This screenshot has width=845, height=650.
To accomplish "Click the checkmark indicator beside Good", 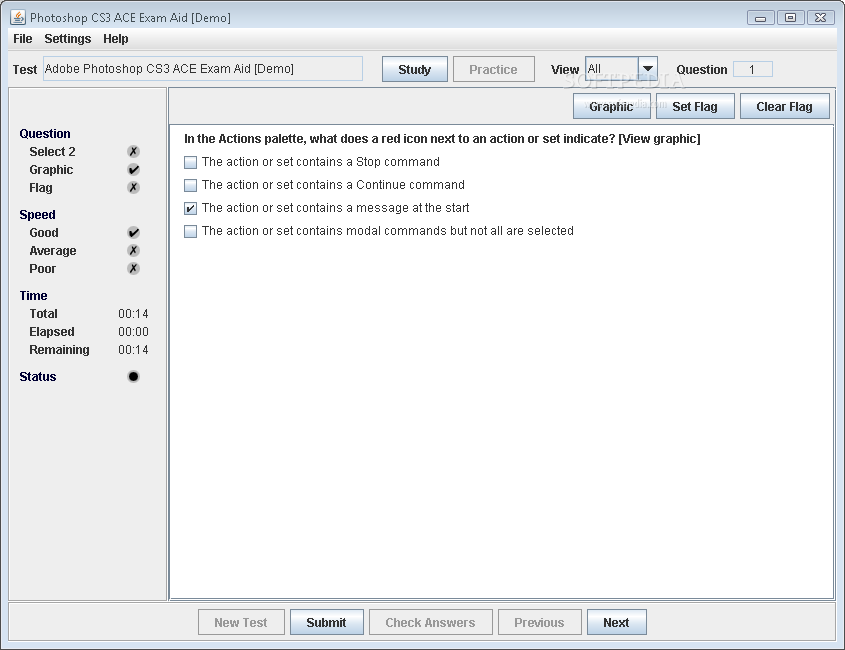I will (x=133, y=233).
